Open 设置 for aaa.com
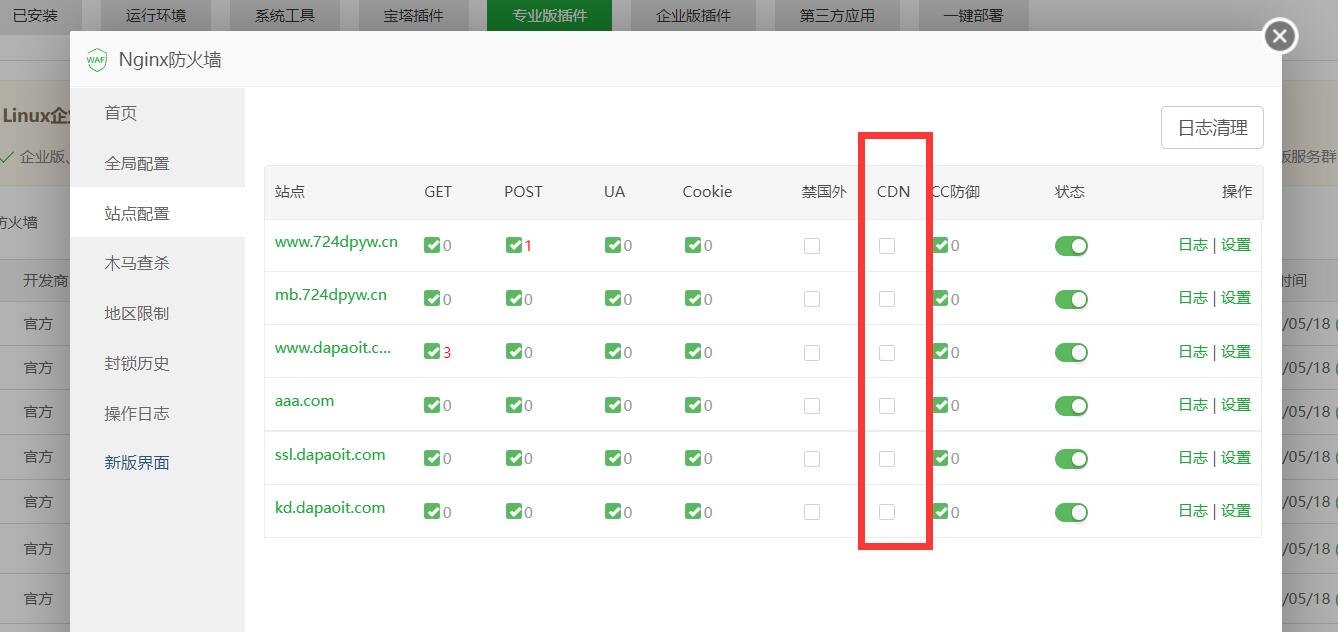The height and width of the screenshot is (632, 1338). click(1236, 404)
